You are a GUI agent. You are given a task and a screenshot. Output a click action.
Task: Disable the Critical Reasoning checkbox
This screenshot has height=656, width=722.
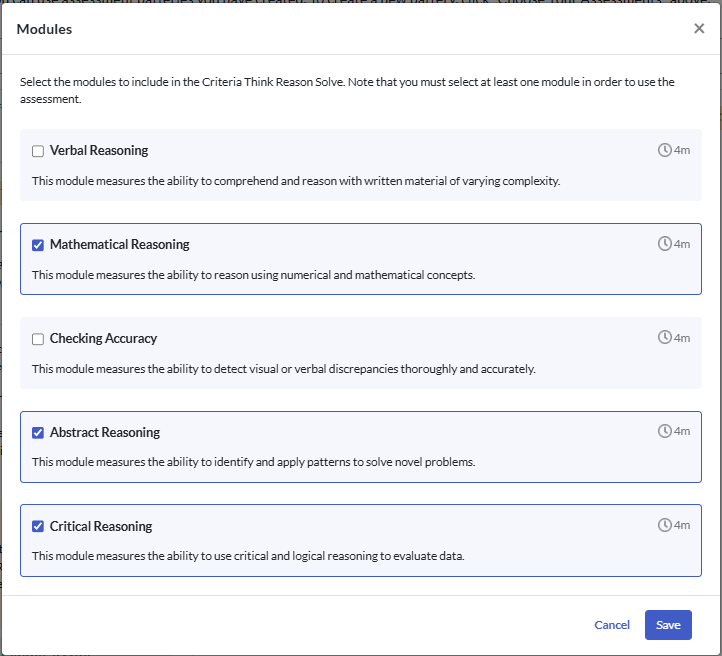coord(38,527)
